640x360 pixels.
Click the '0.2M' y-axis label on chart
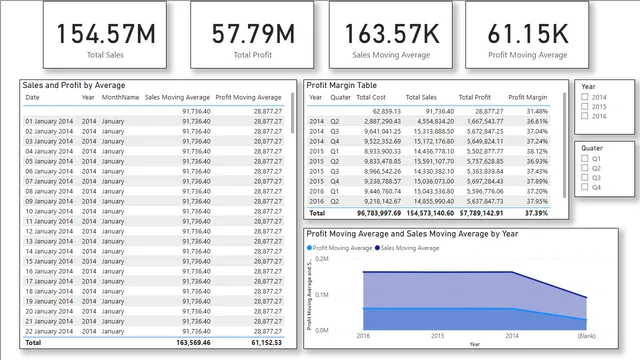(322, 259)
